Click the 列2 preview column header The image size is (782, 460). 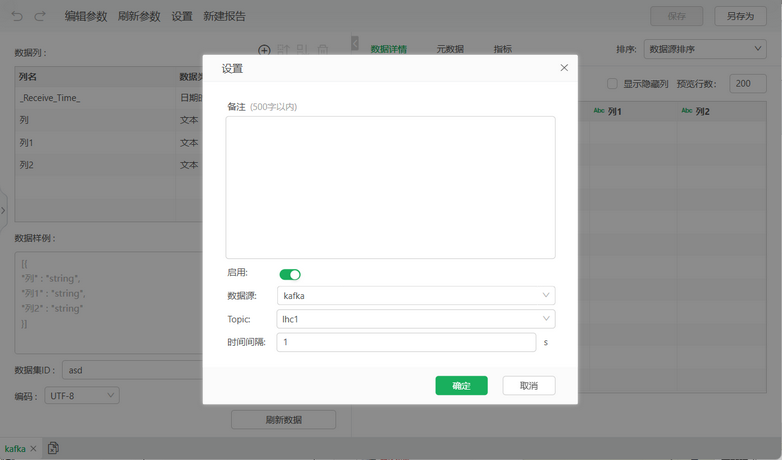pos(721,111)
